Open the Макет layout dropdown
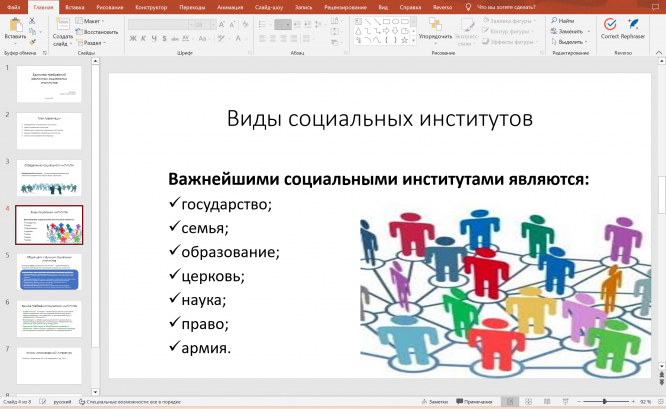The image size is (666, 409). (92, 20)
